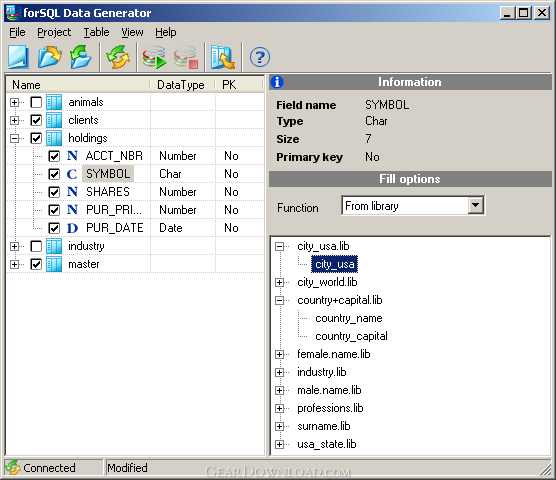
Task: Start data generation with play database icon
Action: coord(155,57)
